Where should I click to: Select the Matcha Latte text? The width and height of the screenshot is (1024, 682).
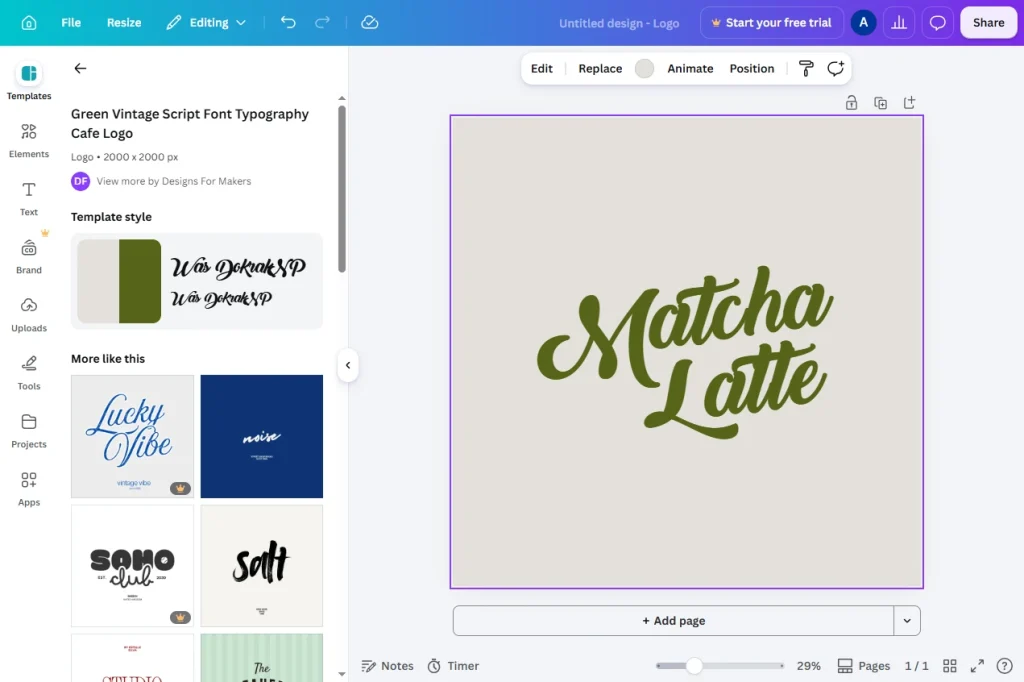tap(685, 352)
